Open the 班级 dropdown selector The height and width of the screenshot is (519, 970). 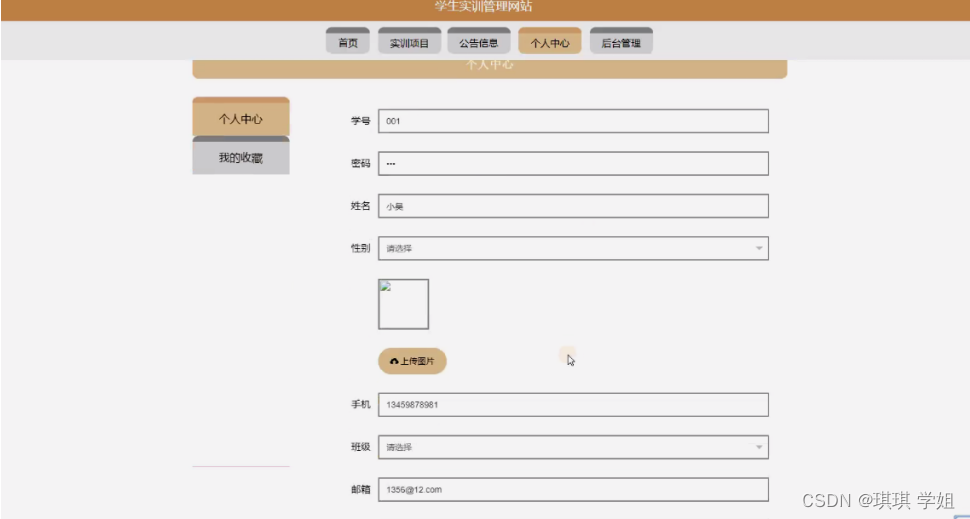pyautogui.click(x=573, y=447)
